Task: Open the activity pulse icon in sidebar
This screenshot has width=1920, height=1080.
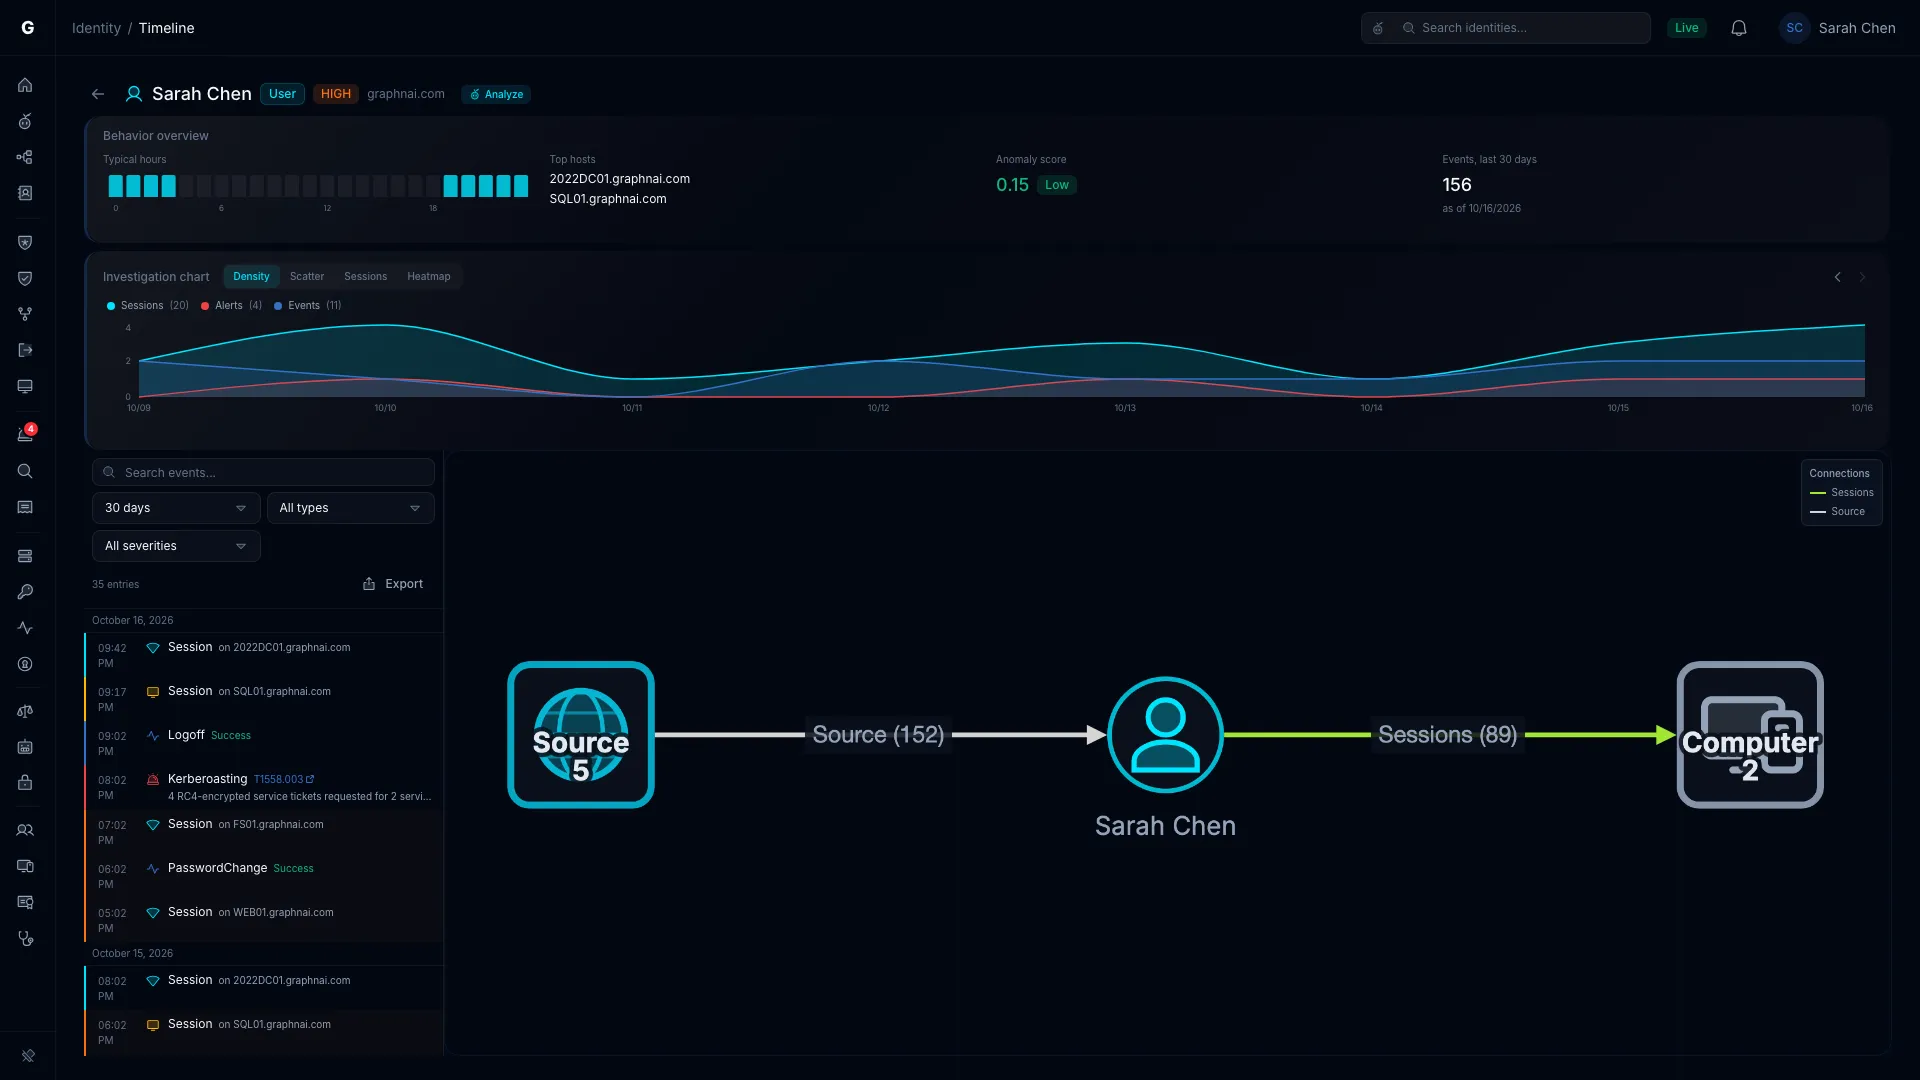Action: coord(25,628)
